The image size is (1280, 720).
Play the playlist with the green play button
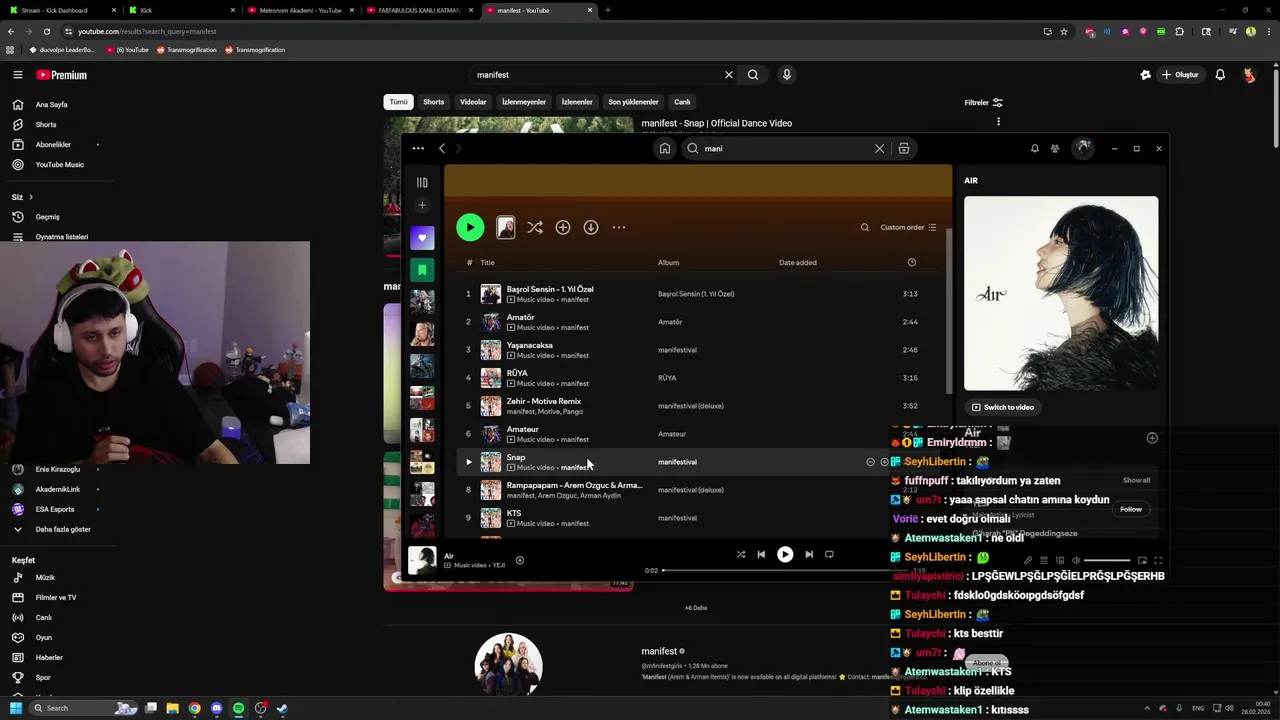470,227
